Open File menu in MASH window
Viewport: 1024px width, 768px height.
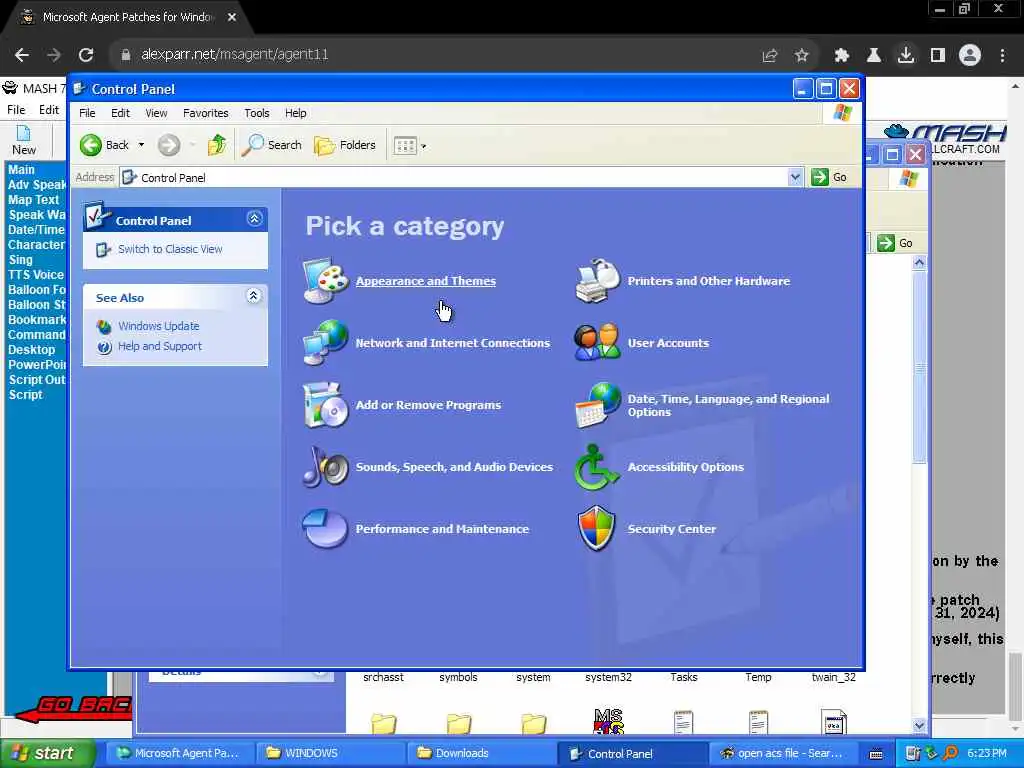tap(16, 110)
